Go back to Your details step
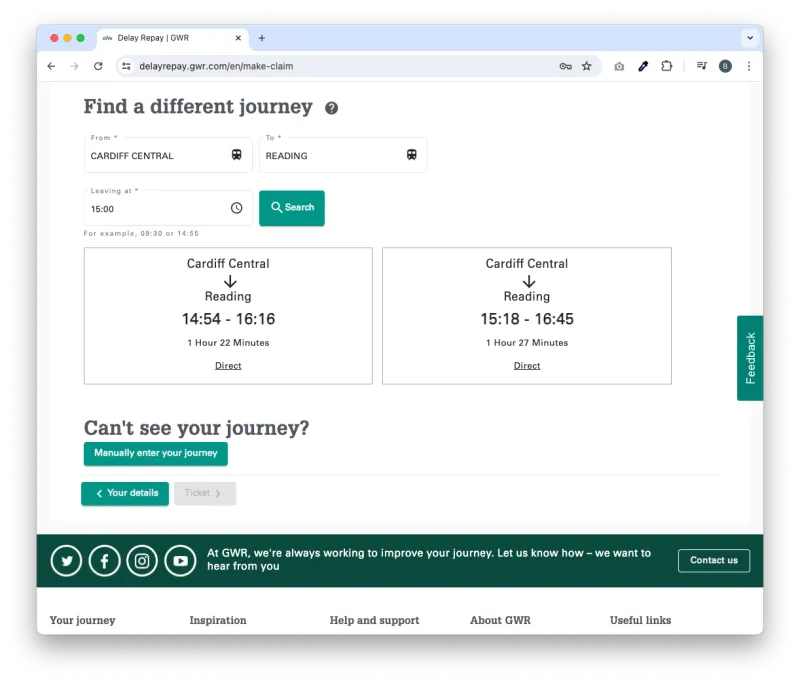800x683 pixels. pos(125,493)
